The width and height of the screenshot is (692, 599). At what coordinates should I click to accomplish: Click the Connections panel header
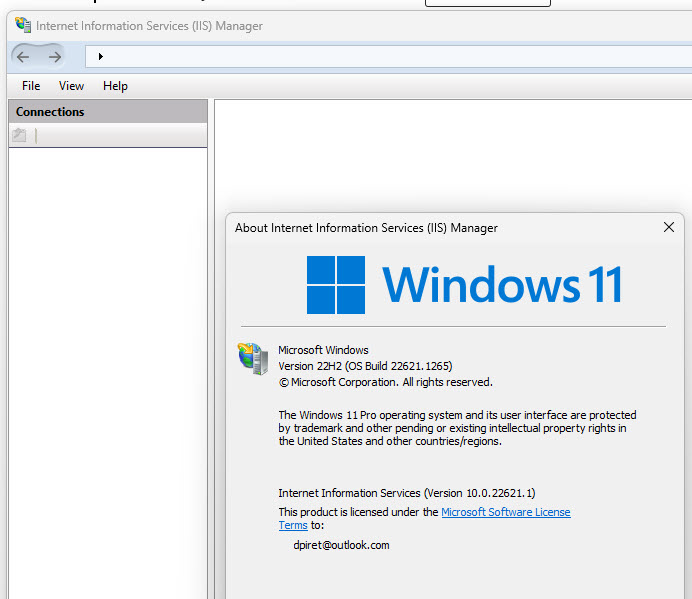pos(108,112)
